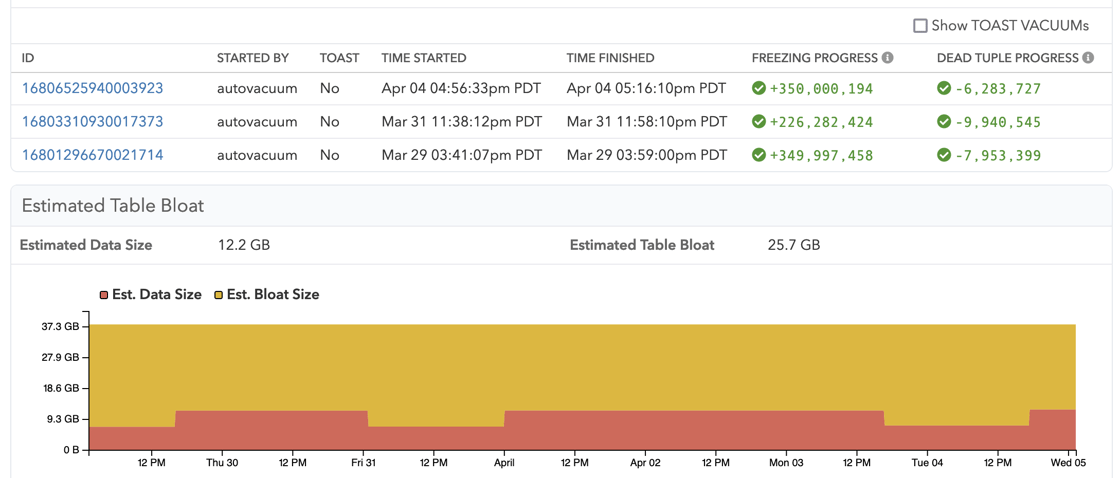
Task: Click the Estimated Data Size label
Action: (86, 246)
